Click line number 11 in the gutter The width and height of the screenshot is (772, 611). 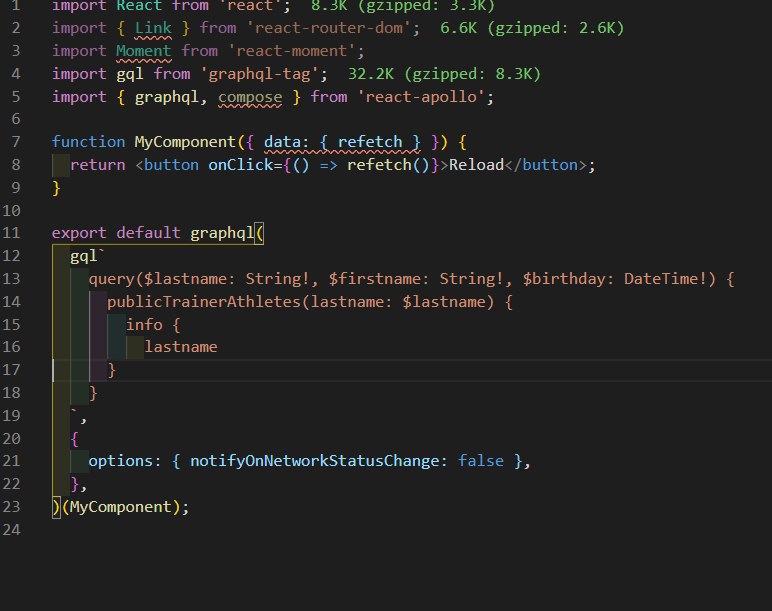point(11,232)
